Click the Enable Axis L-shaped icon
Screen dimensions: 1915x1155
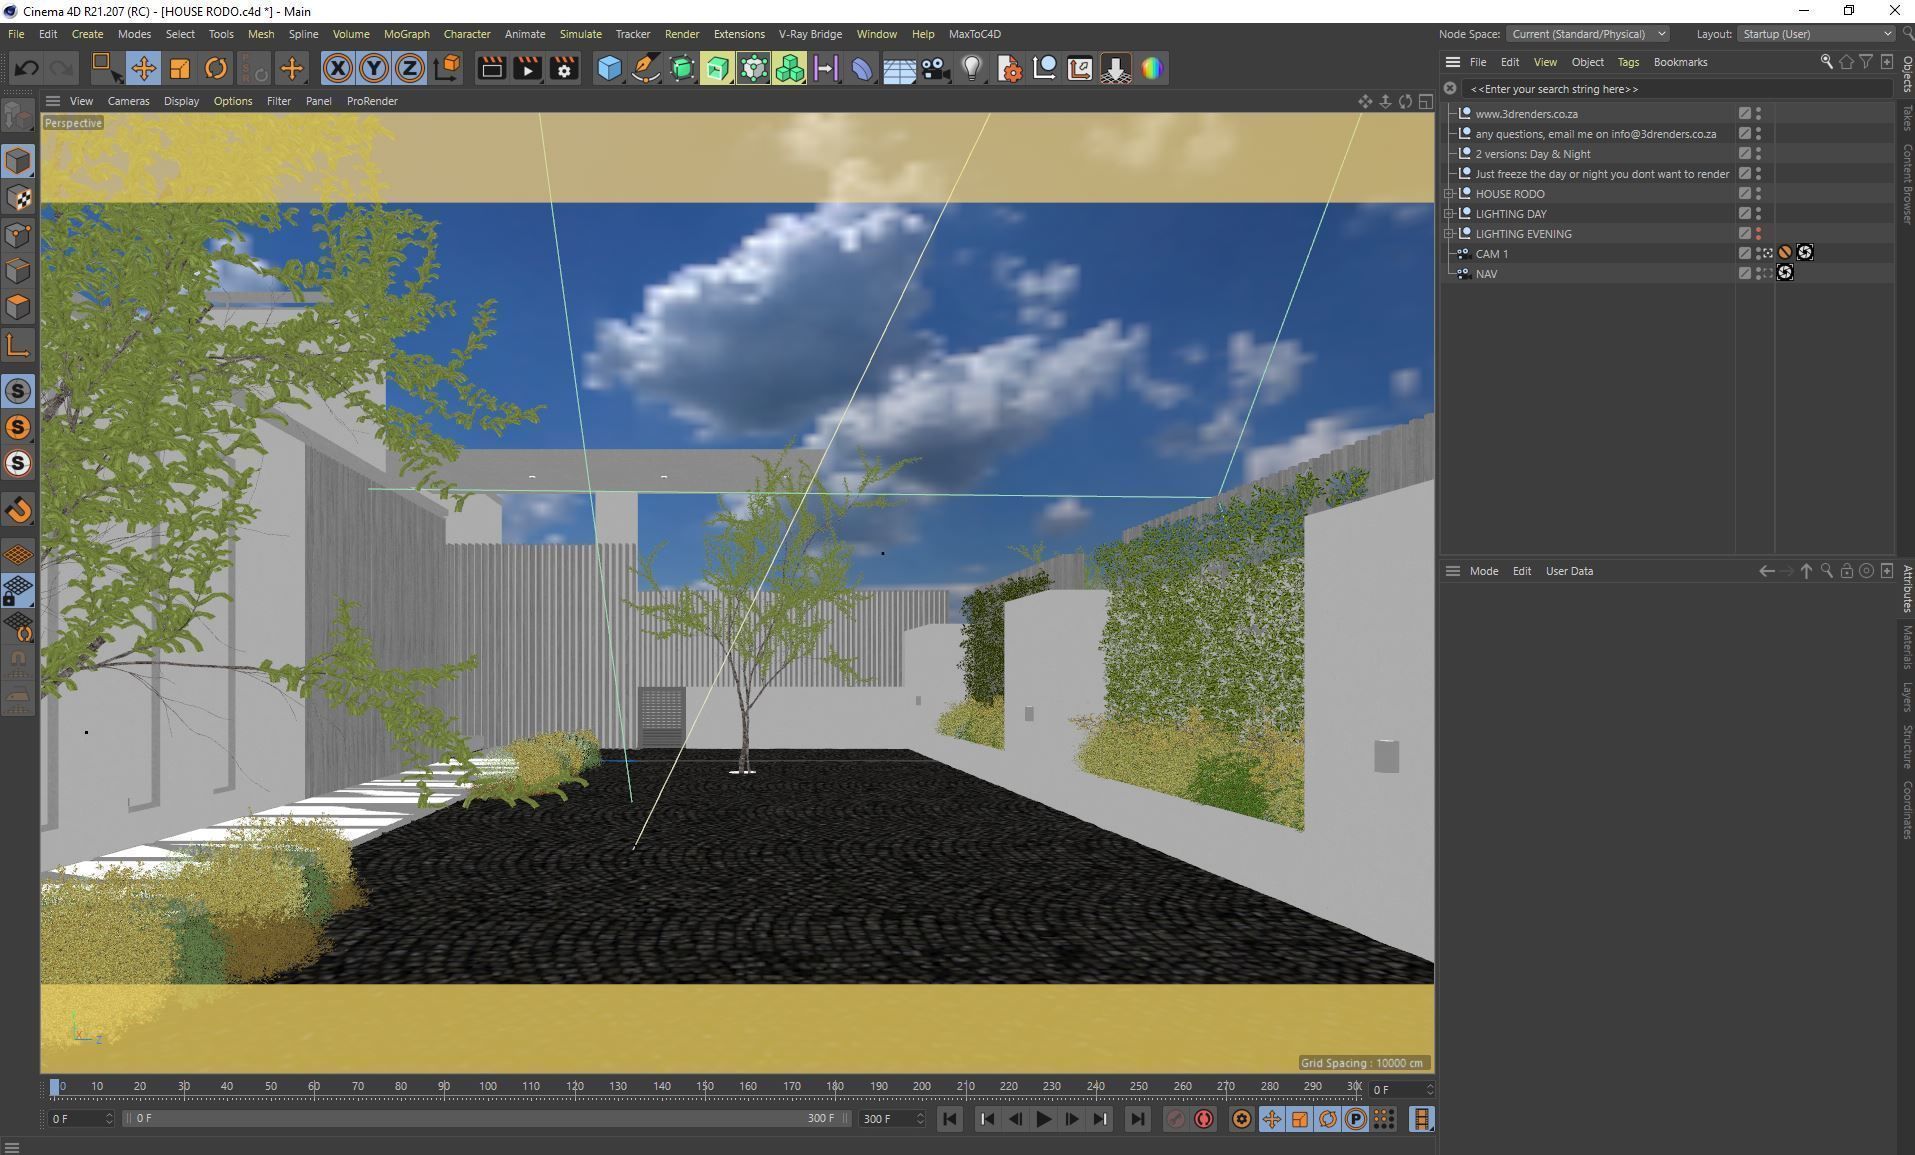pos(18,347)
